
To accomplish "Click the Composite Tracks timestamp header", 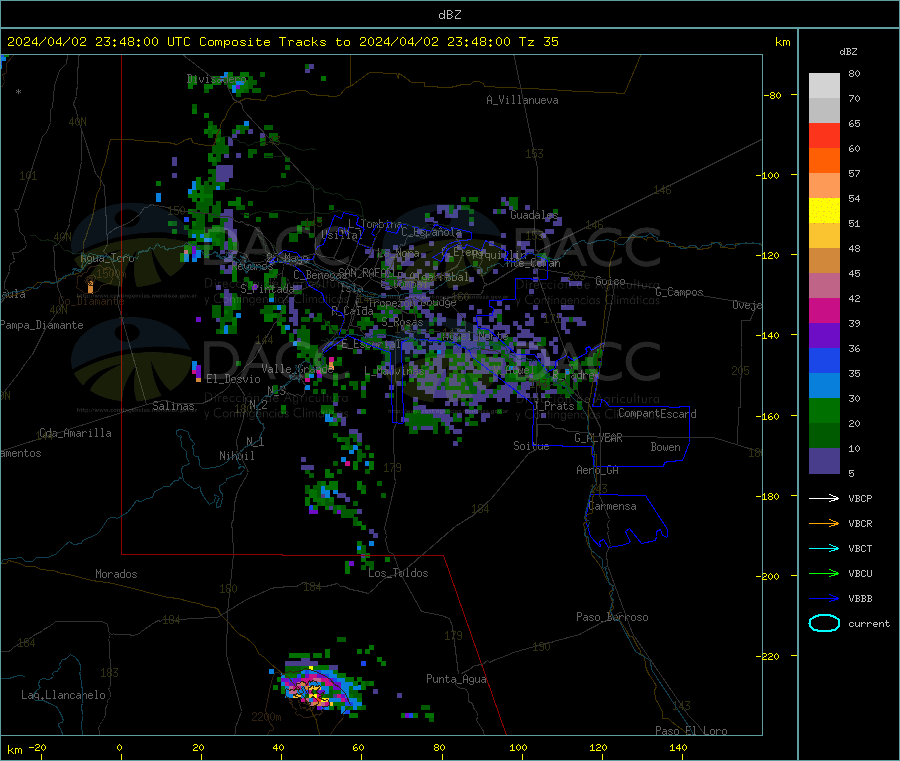I will coord(283,42).
